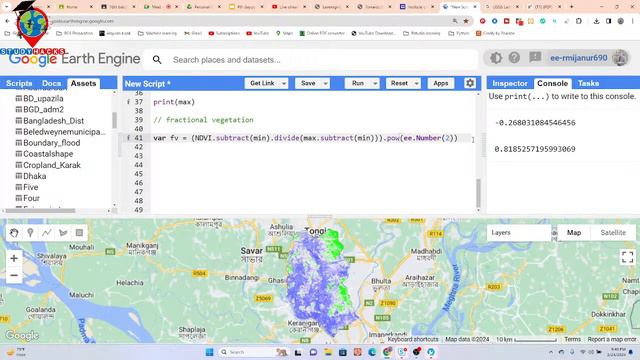The height and width of the screenshot is (360, 640).
Task: Click the Reset button
Action: pyautogui.click(x=399, y=83)
